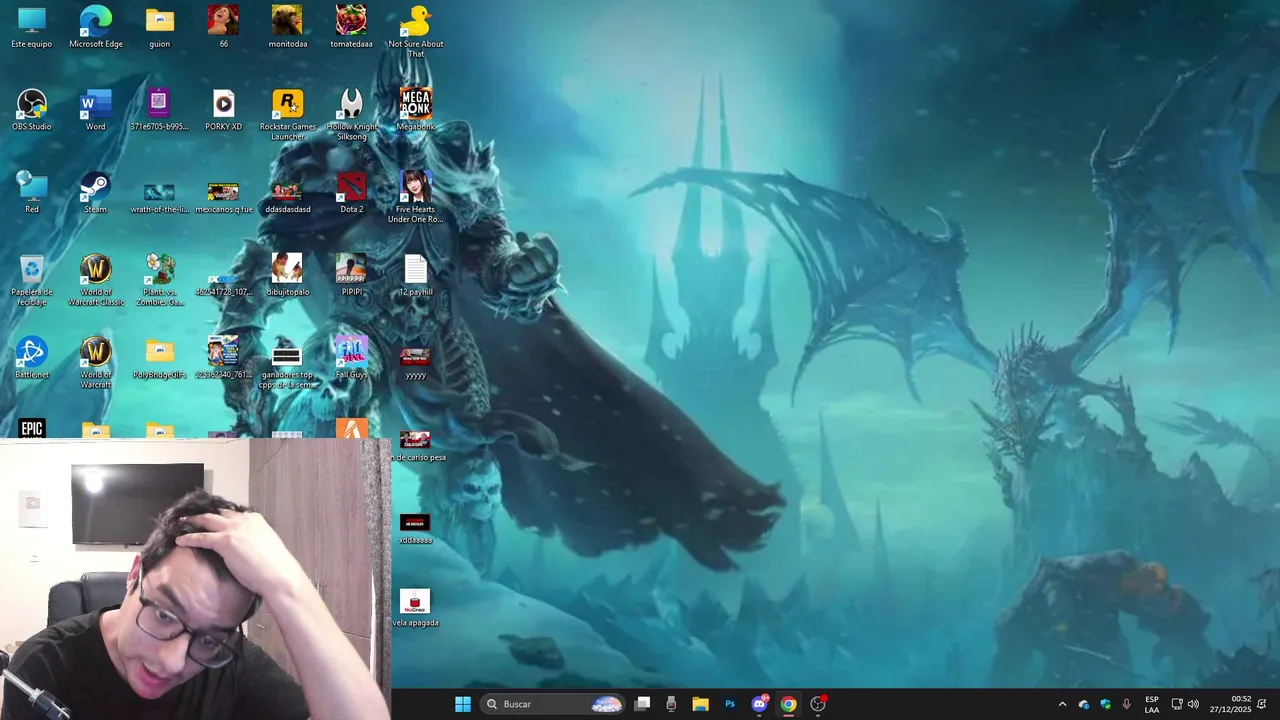
Task: Open File Explorer from the taskbar
Action: [x=700, y=704]
